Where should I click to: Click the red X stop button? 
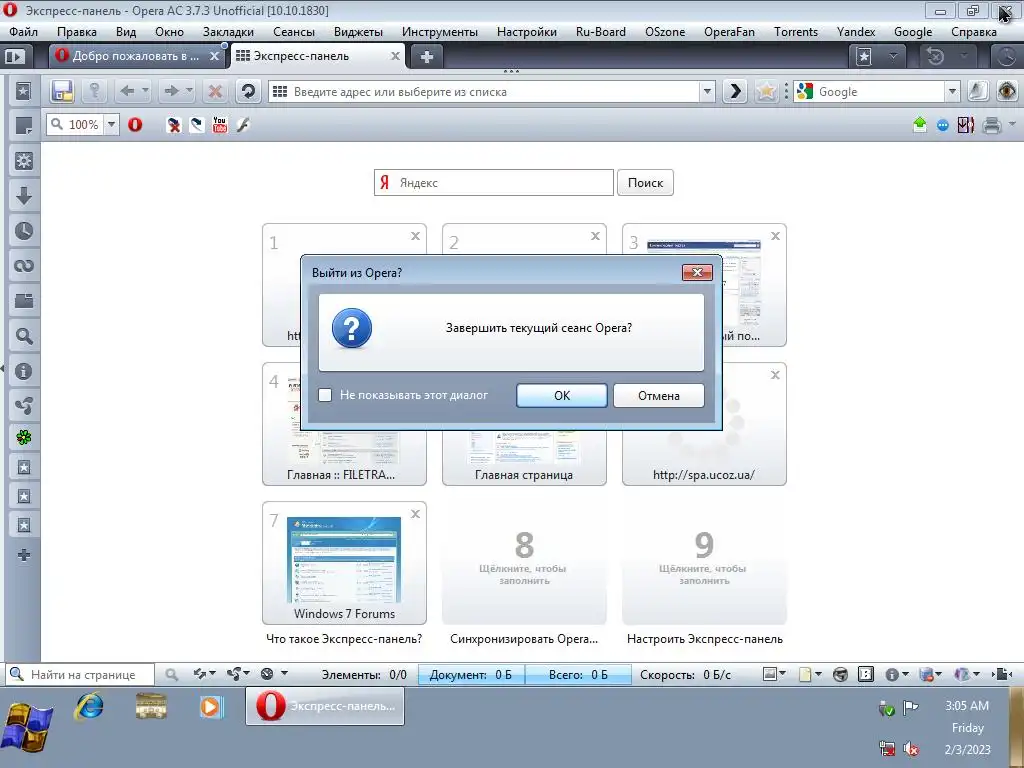click(x=215, y=91)
